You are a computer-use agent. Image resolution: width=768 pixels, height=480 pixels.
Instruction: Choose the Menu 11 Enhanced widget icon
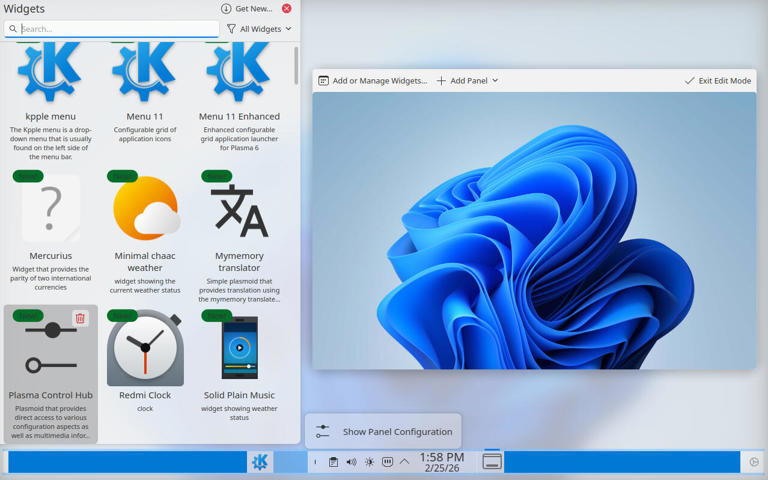coord(239,72)
